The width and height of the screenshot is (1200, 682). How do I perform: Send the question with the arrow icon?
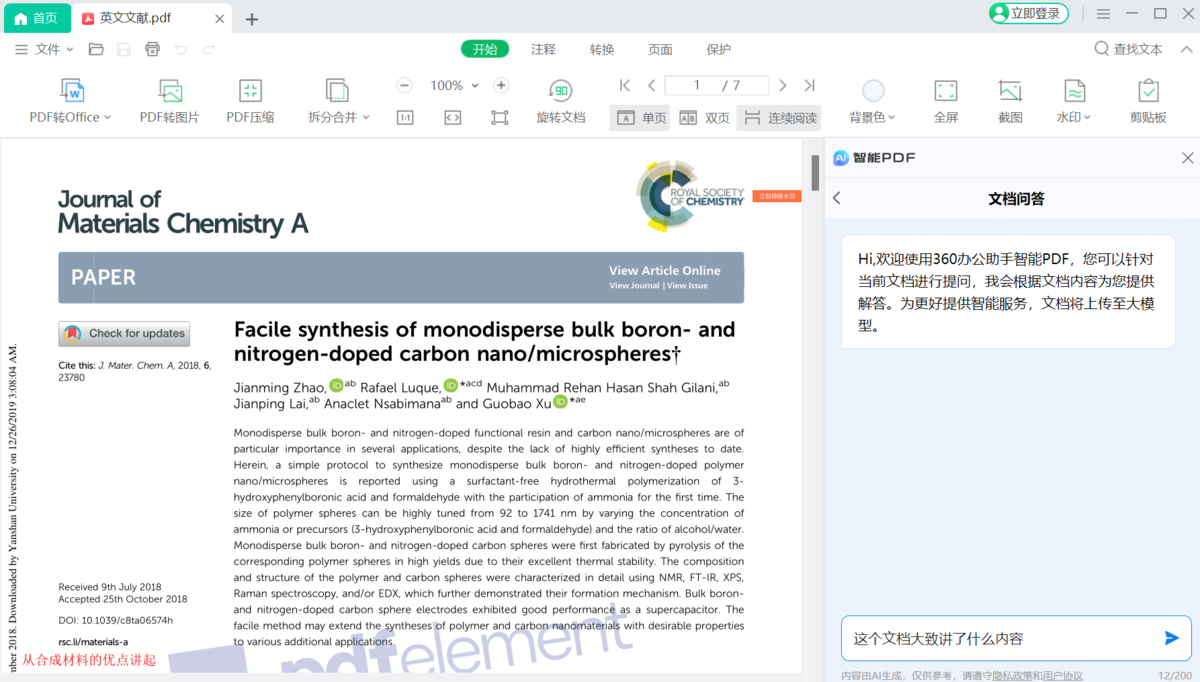point(1171,638)
